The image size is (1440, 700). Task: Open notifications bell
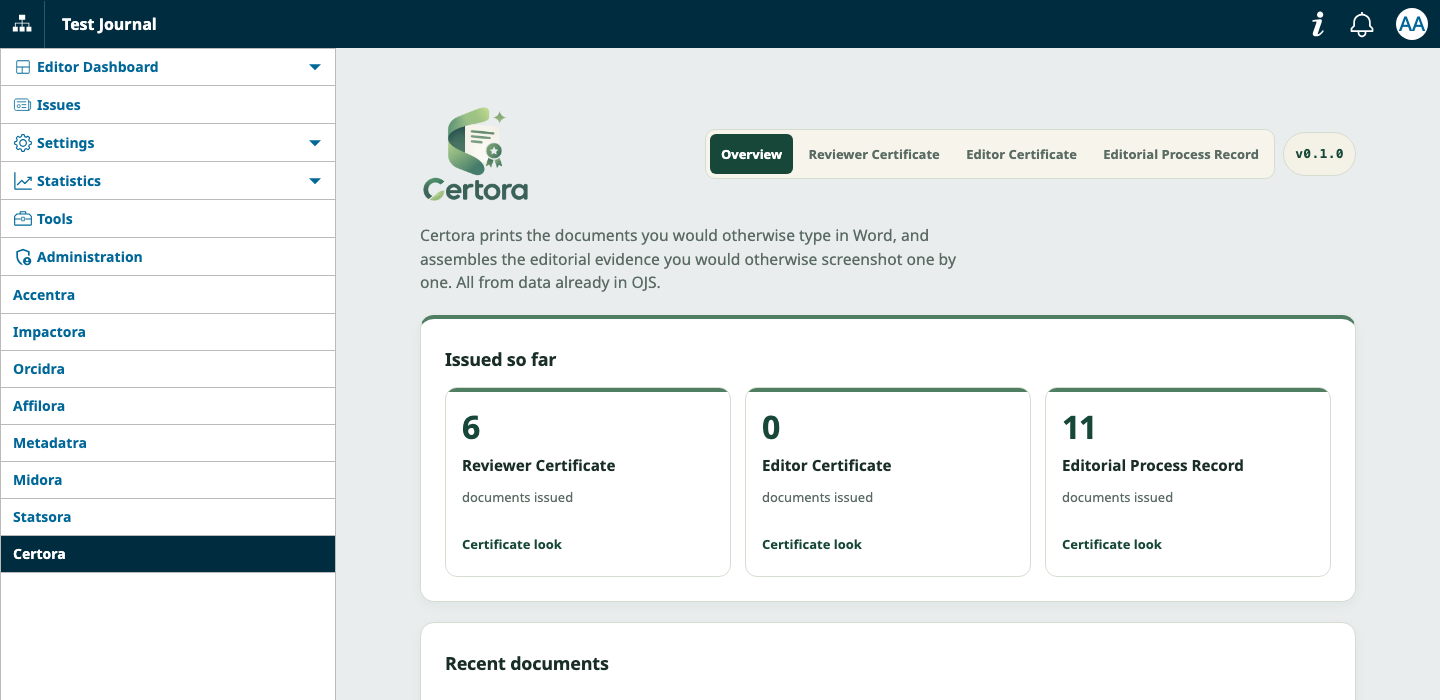coord(1362,24)
